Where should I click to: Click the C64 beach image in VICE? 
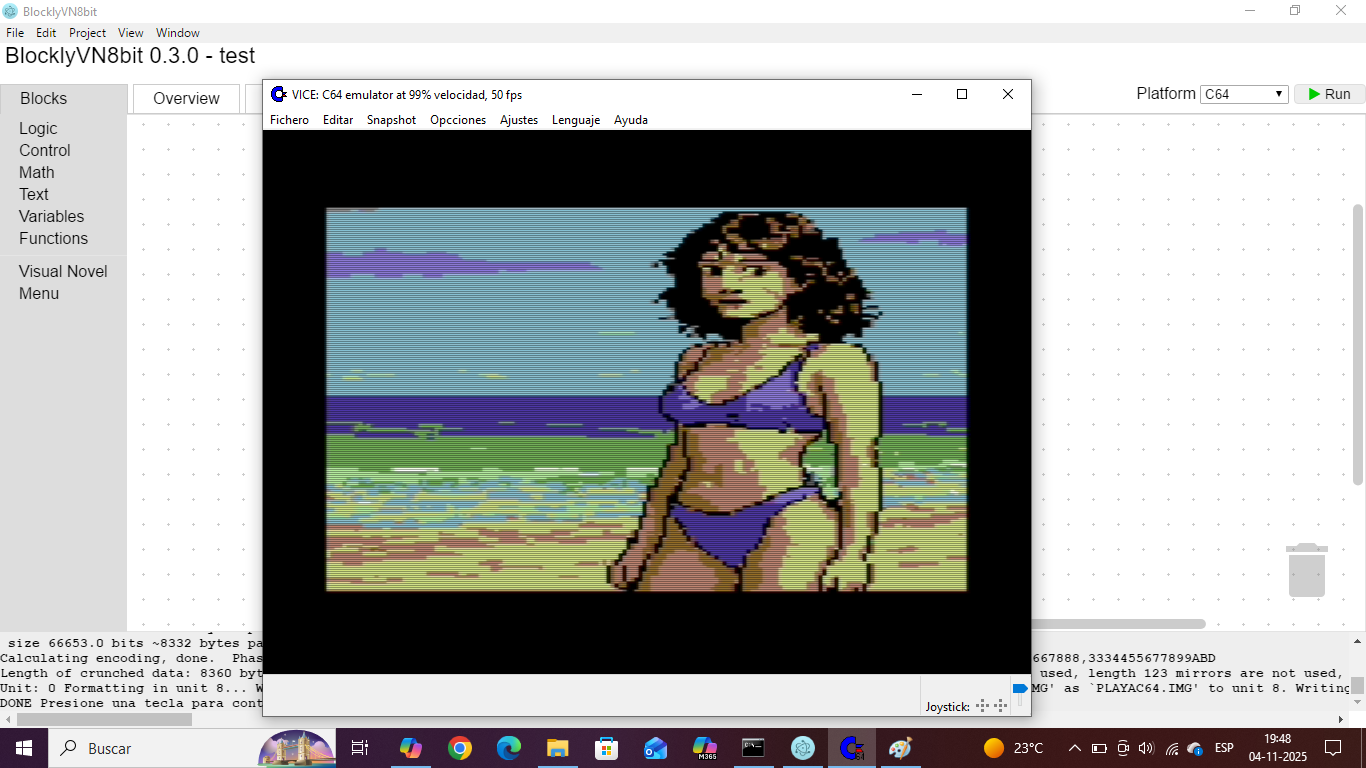647,399
